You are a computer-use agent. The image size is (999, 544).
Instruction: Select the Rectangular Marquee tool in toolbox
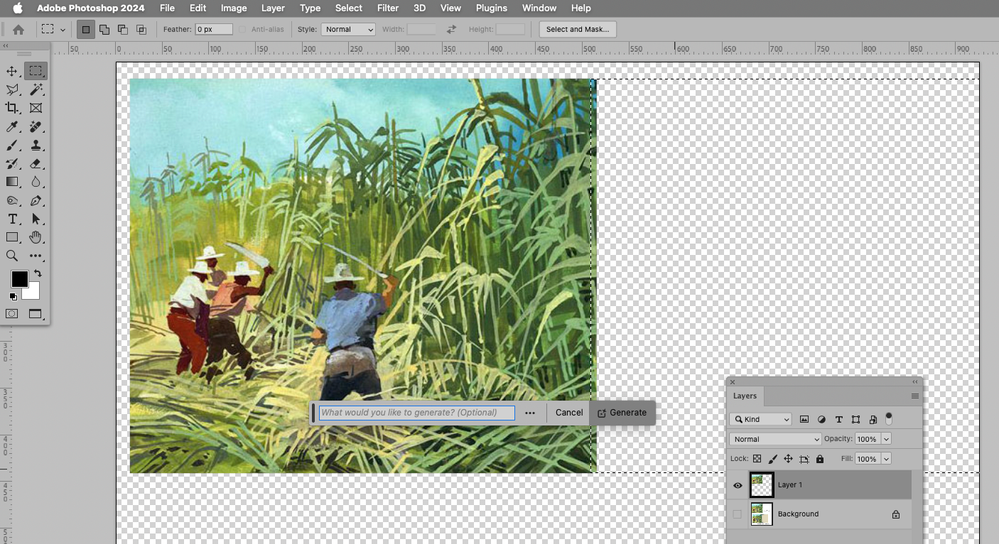(36, 71)
